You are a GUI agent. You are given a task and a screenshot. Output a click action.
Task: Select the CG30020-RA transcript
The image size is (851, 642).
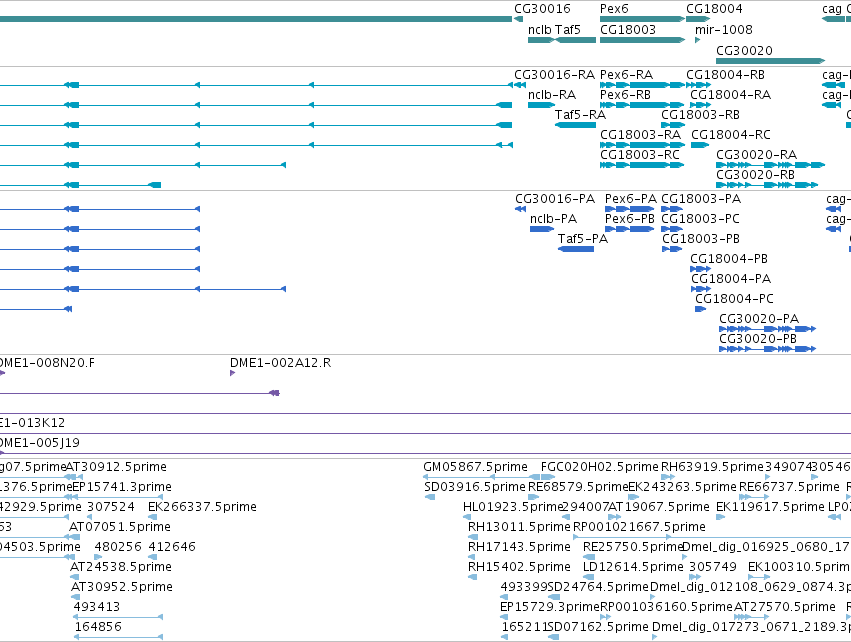click(x=771, y=165)
